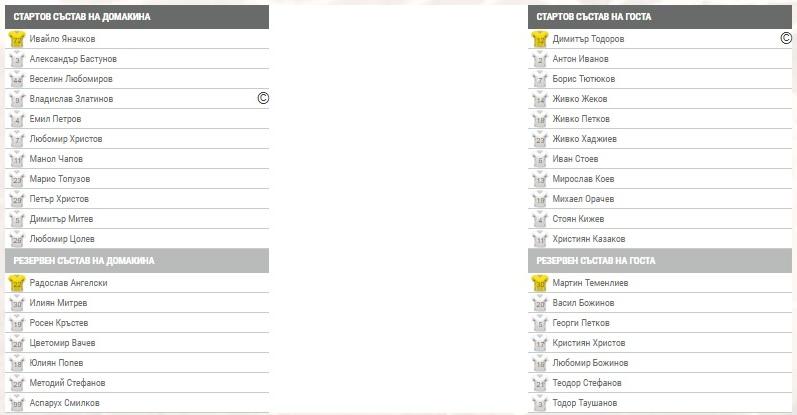797x415 pixels.
Task: Open substitute Цветомир Вачев's name link
Action: [x=62, y=343]
